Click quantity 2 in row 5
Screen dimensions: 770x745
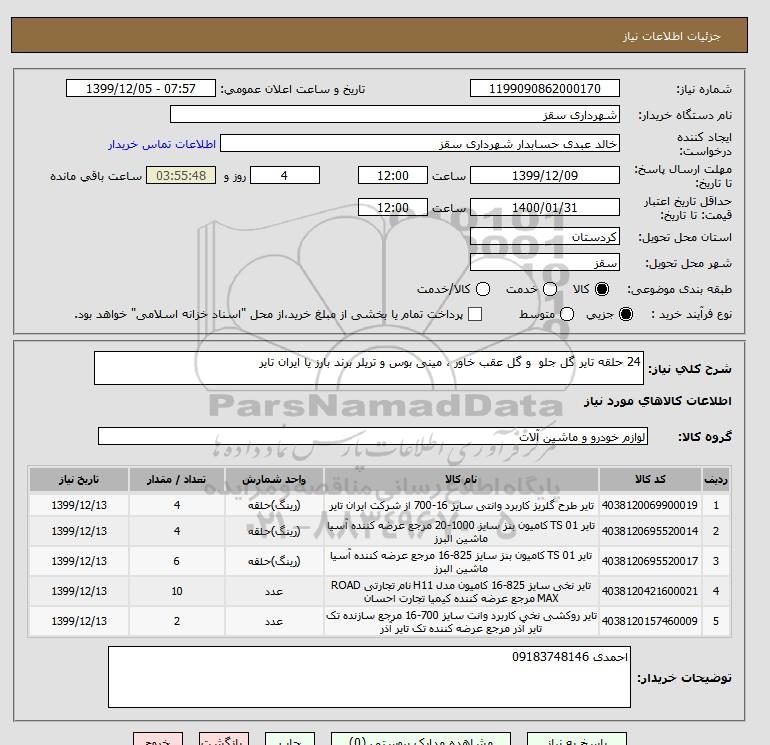tap(177, 621)
